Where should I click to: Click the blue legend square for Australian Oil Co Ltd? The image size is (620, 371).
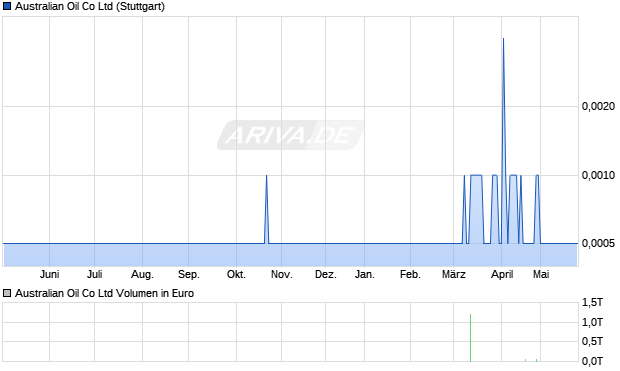pos(7,6)
